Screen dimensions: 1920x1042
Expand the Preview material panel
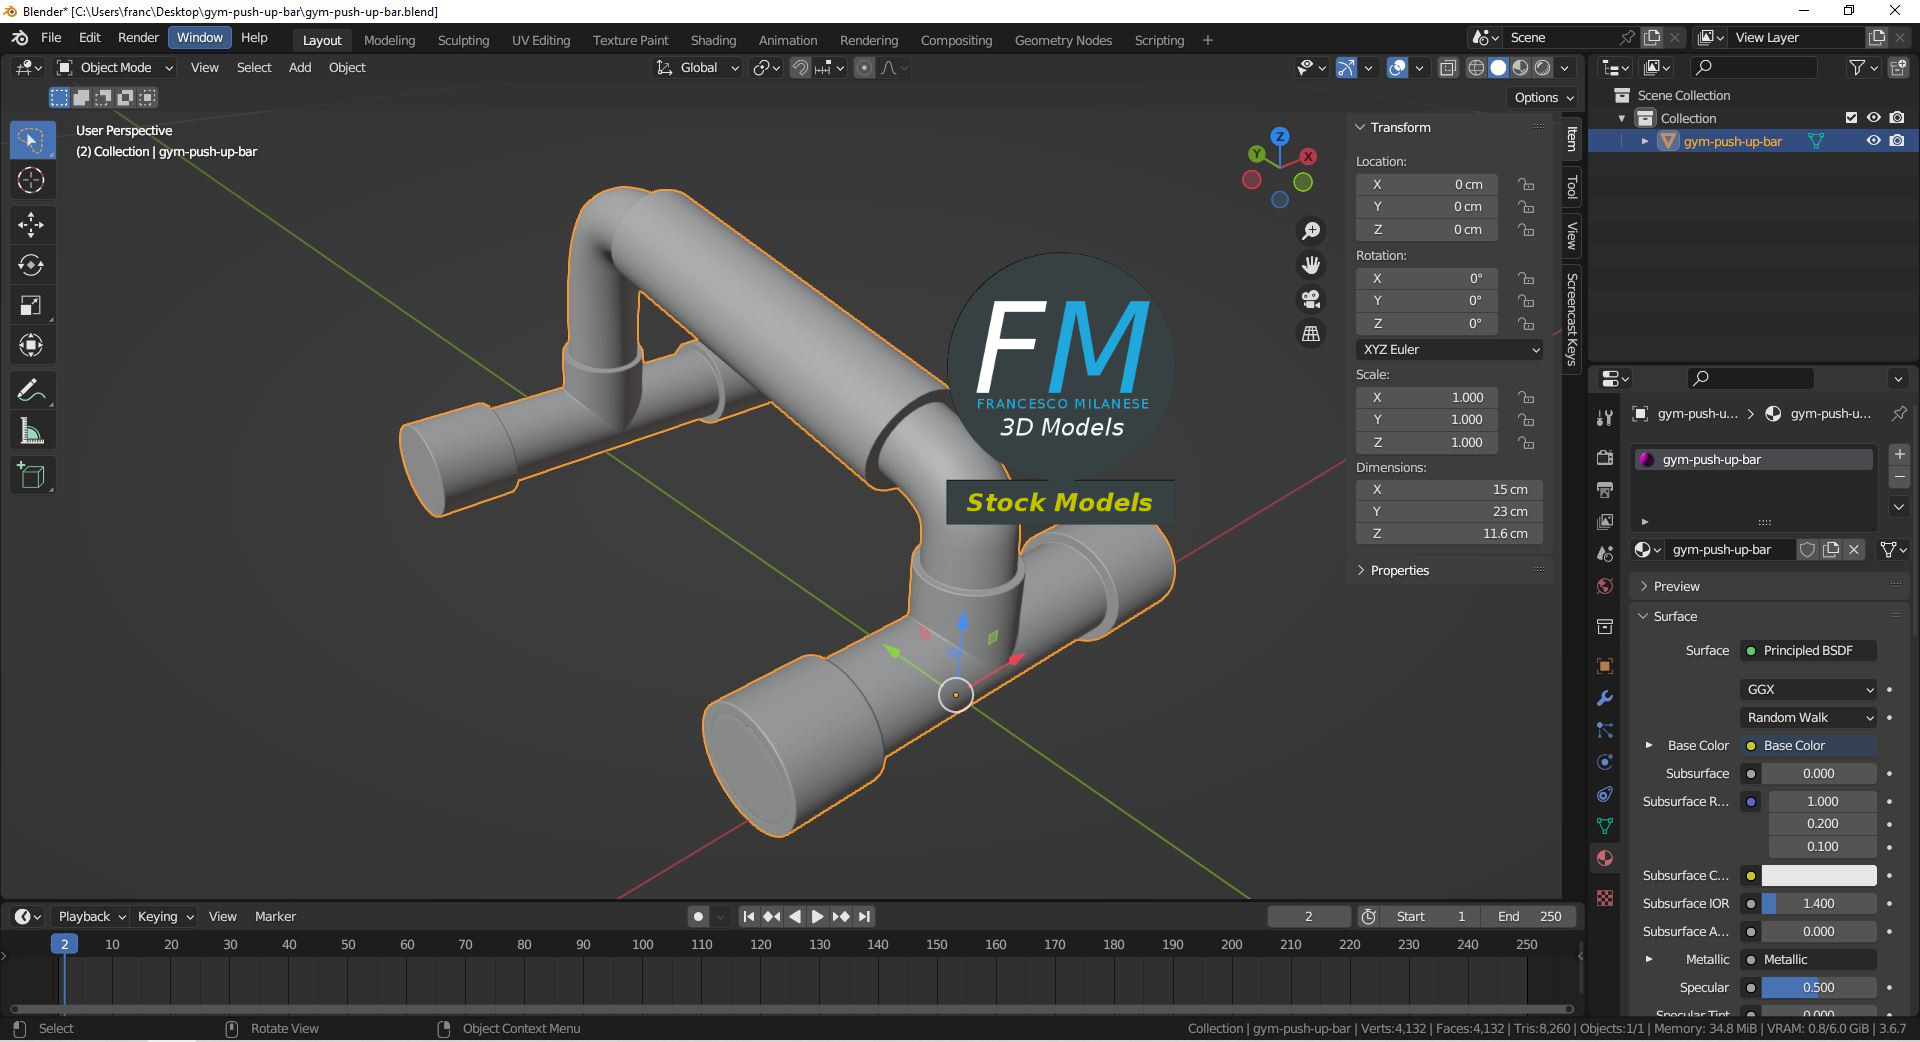1676,586
